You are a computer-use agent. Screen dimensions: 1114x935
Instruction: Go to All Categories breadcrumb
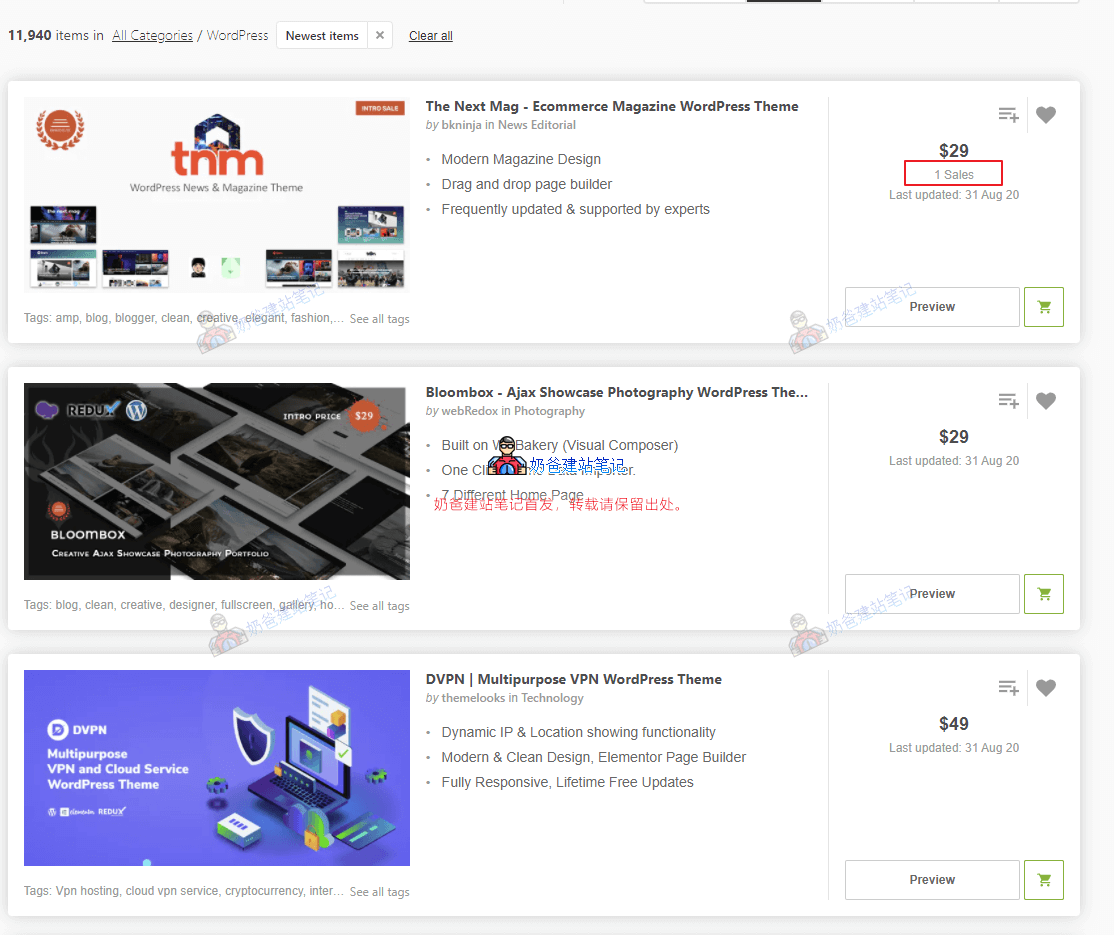152,36
